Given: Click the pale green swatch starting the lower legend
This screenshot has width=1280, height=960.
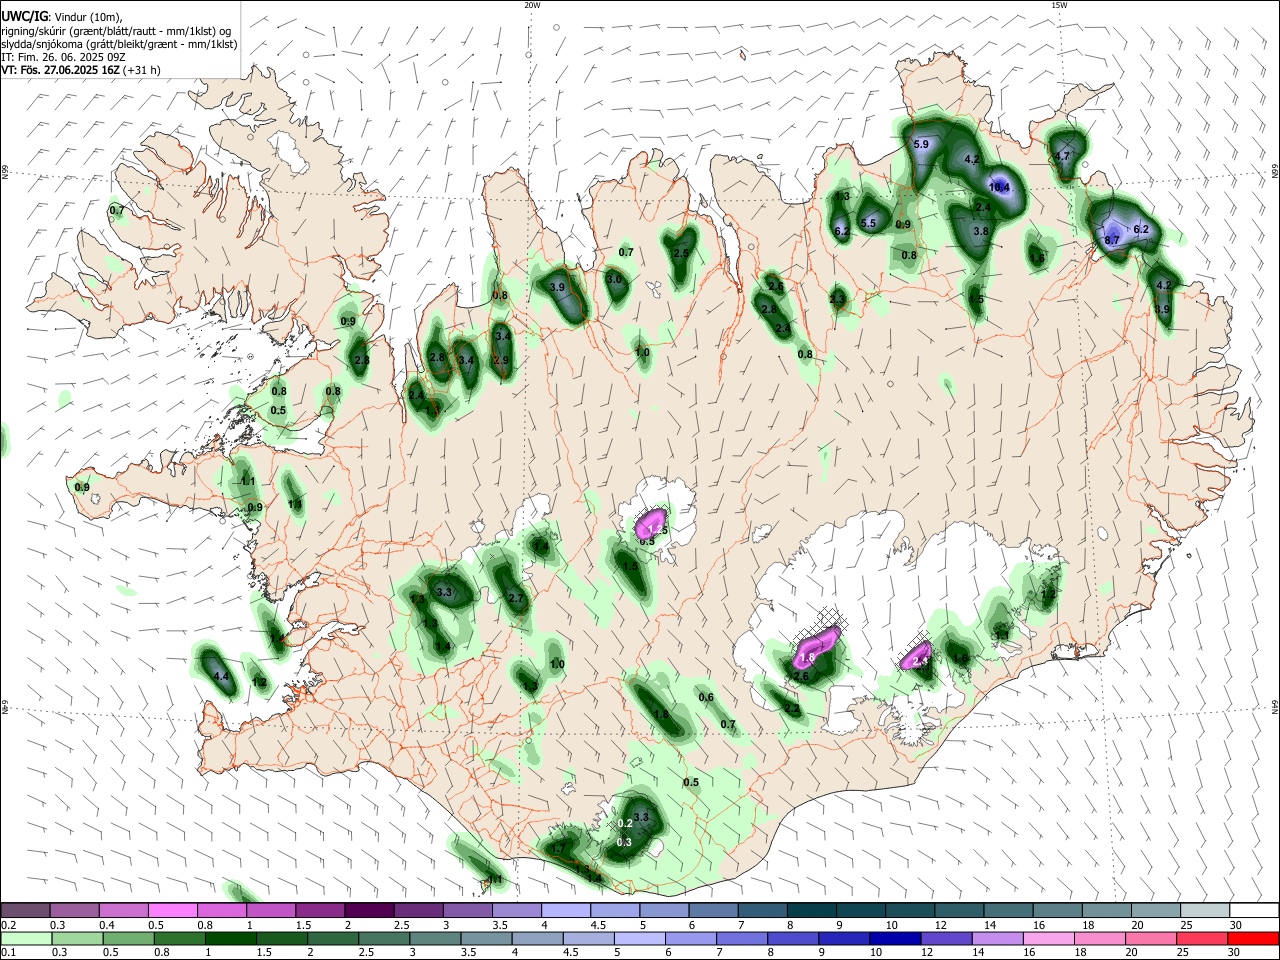Looking at the screenshot, I should [25, 938].
